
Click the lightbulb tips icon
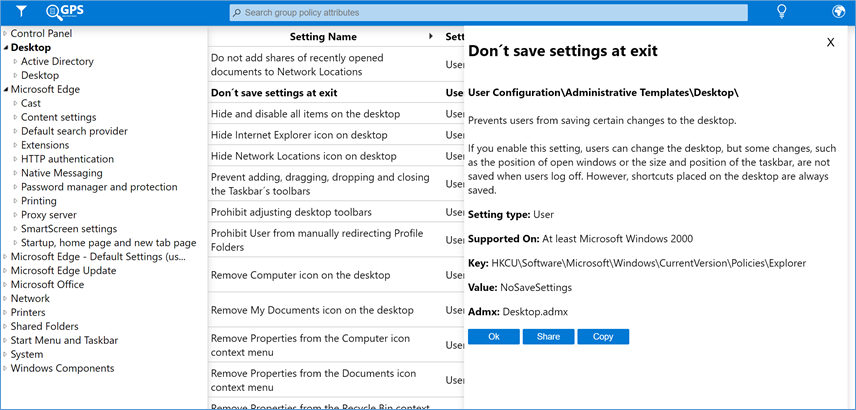point(782,11)
